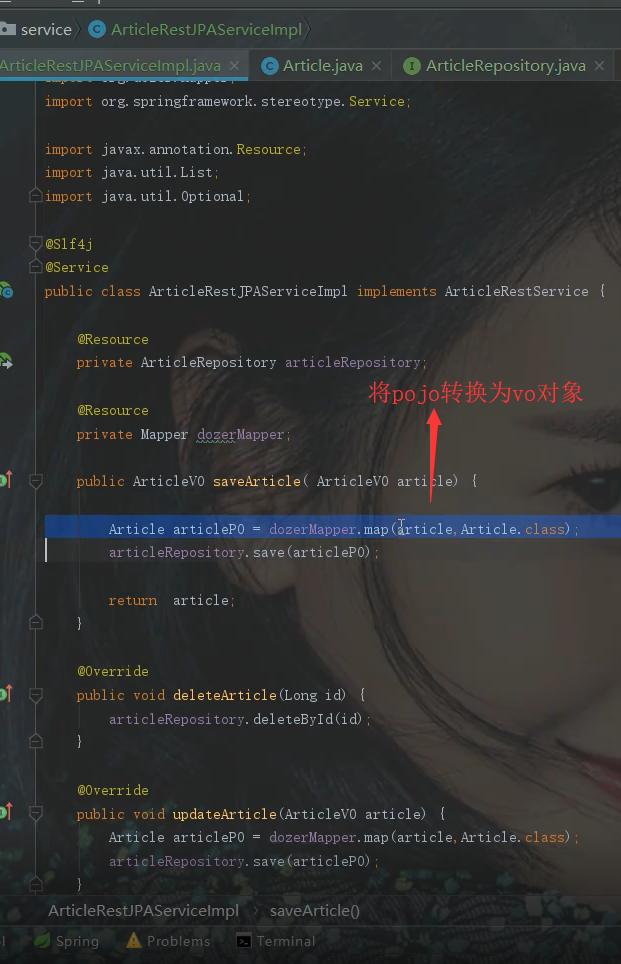Click the implements gutter icon at saveArticle
The width and height of the screenshot is (621, 964).
click(x=6, y=480)
